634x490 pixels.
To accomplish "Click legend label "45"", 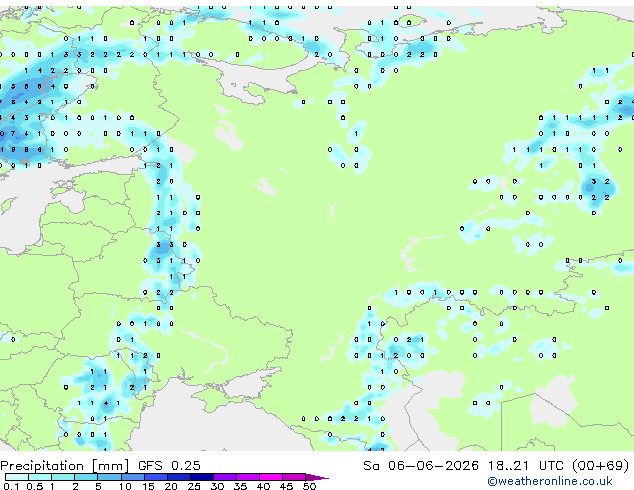I will [287, 486].
